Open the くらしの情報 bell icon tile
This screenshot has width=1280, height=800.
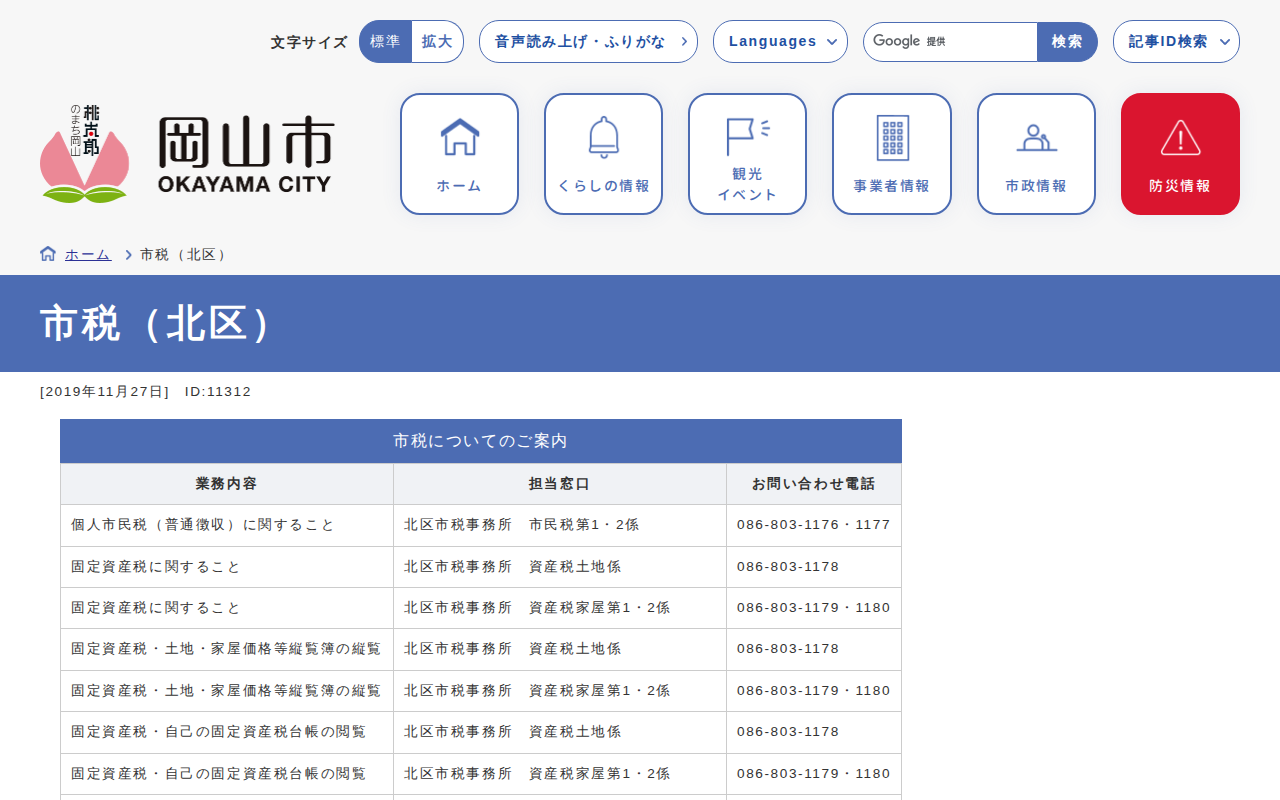[x=603, y=154]
